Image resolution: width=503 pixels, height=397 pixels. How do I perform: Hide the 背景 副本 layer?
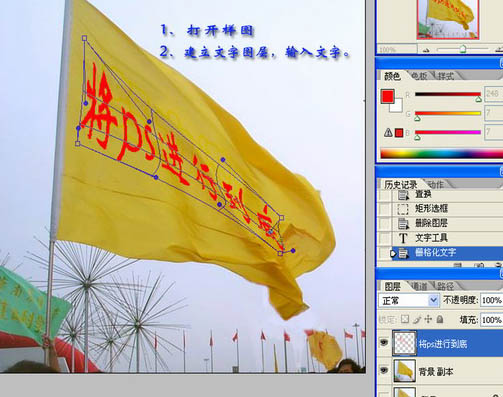384,370
